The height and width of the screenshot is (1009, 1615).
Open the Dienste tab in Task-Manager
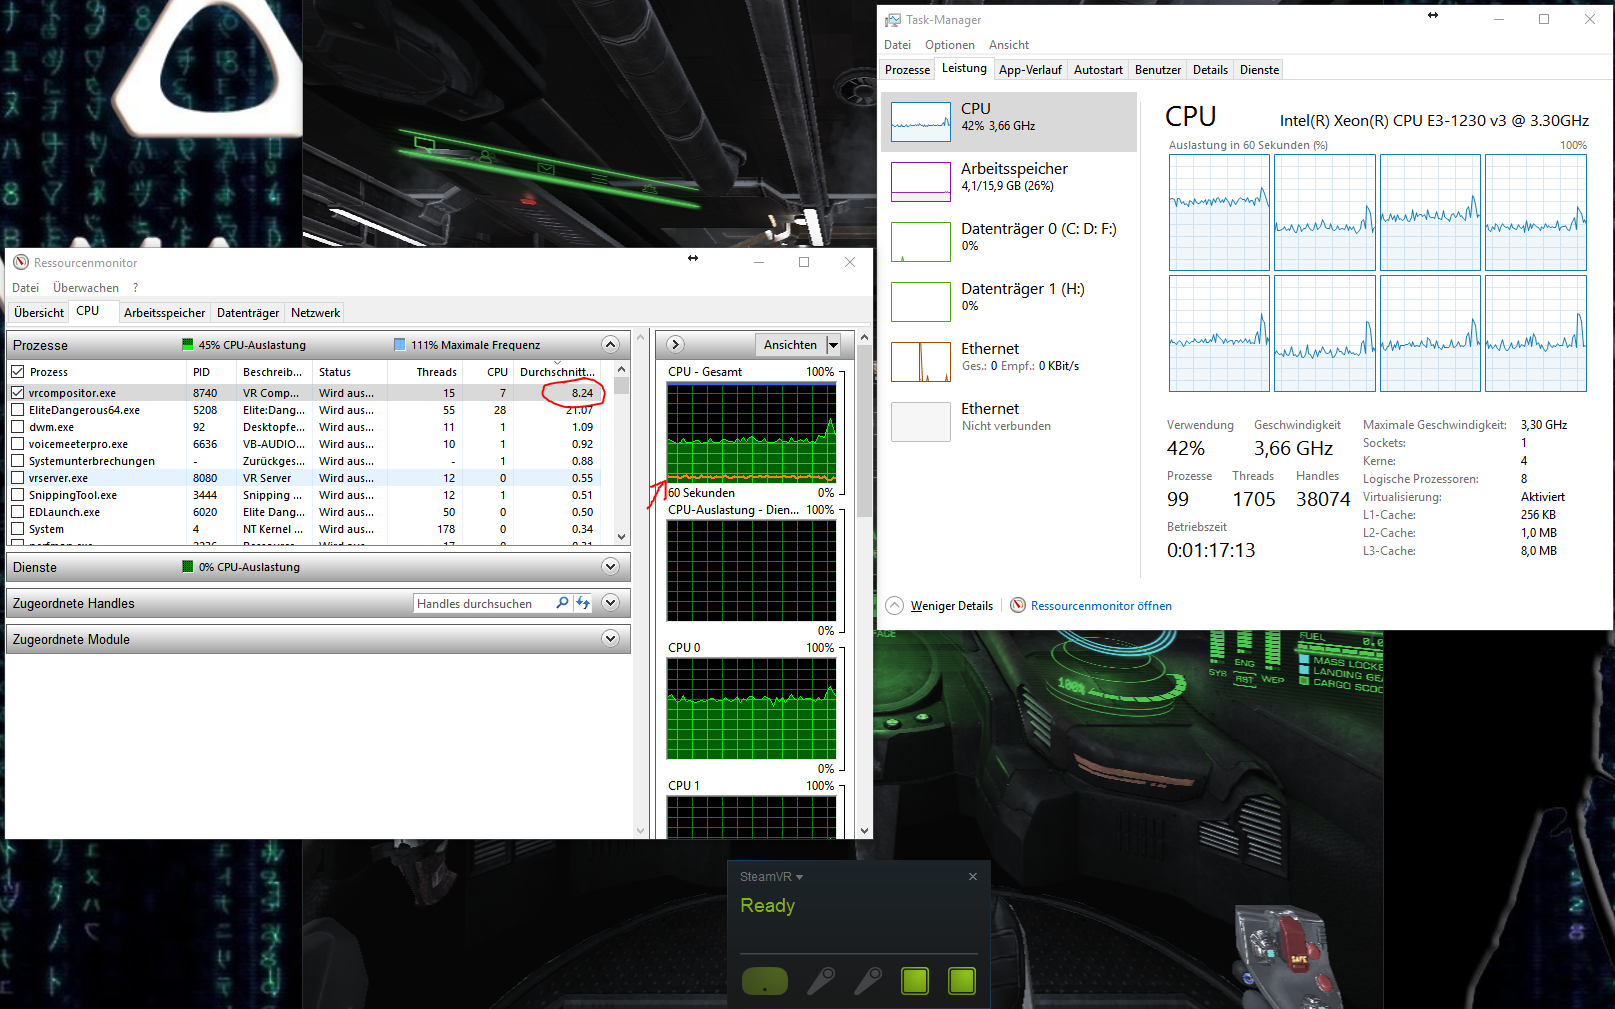coord(1259,70)
